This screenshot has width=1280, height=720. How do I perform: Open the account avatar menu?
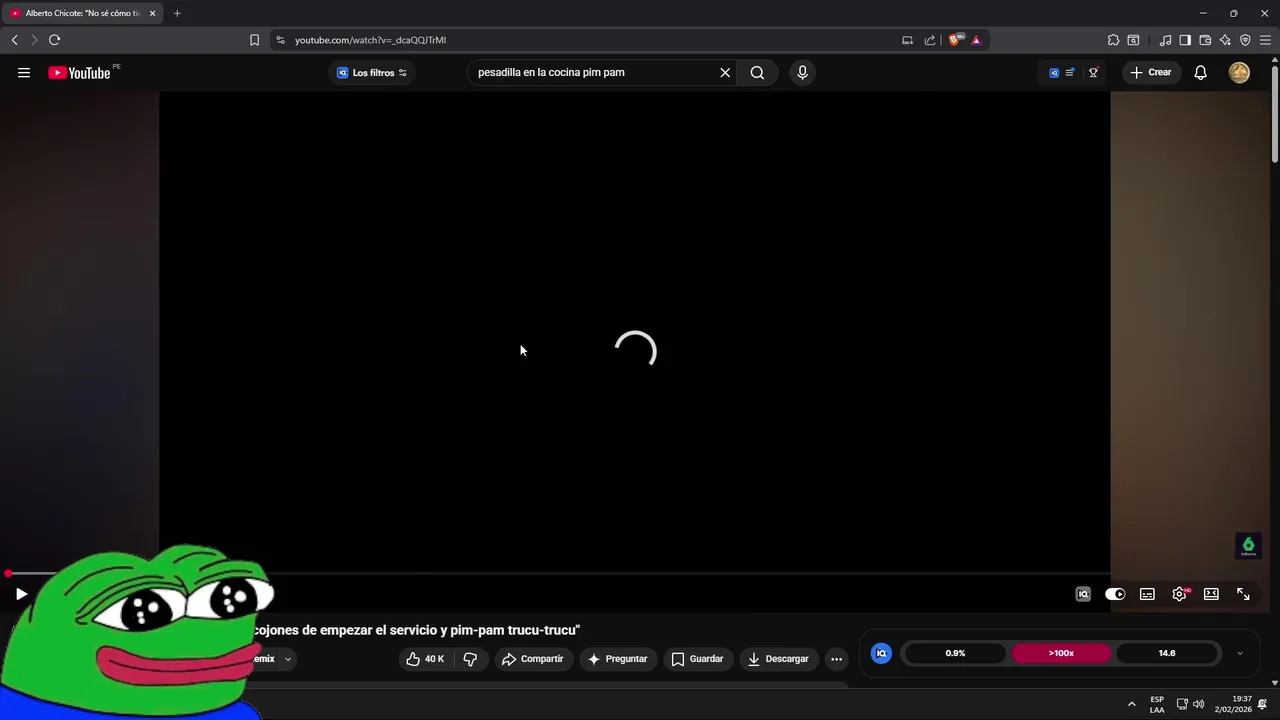tap(1239, 72)
